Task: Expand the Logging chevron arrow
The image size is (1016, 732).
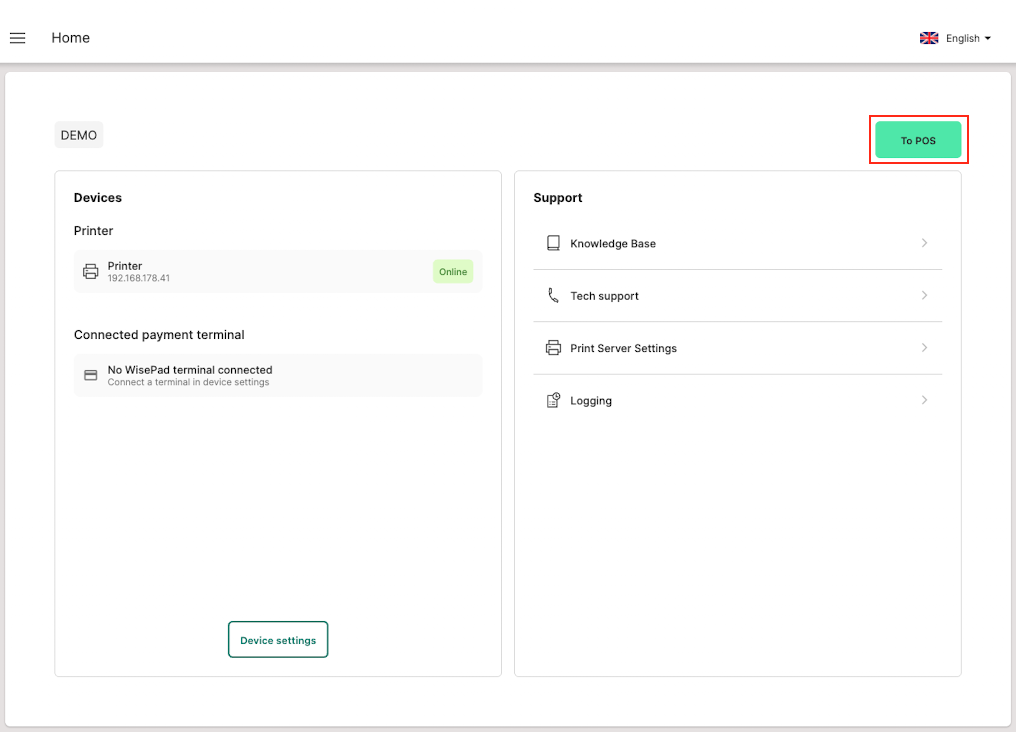Action: click(924, 401)
